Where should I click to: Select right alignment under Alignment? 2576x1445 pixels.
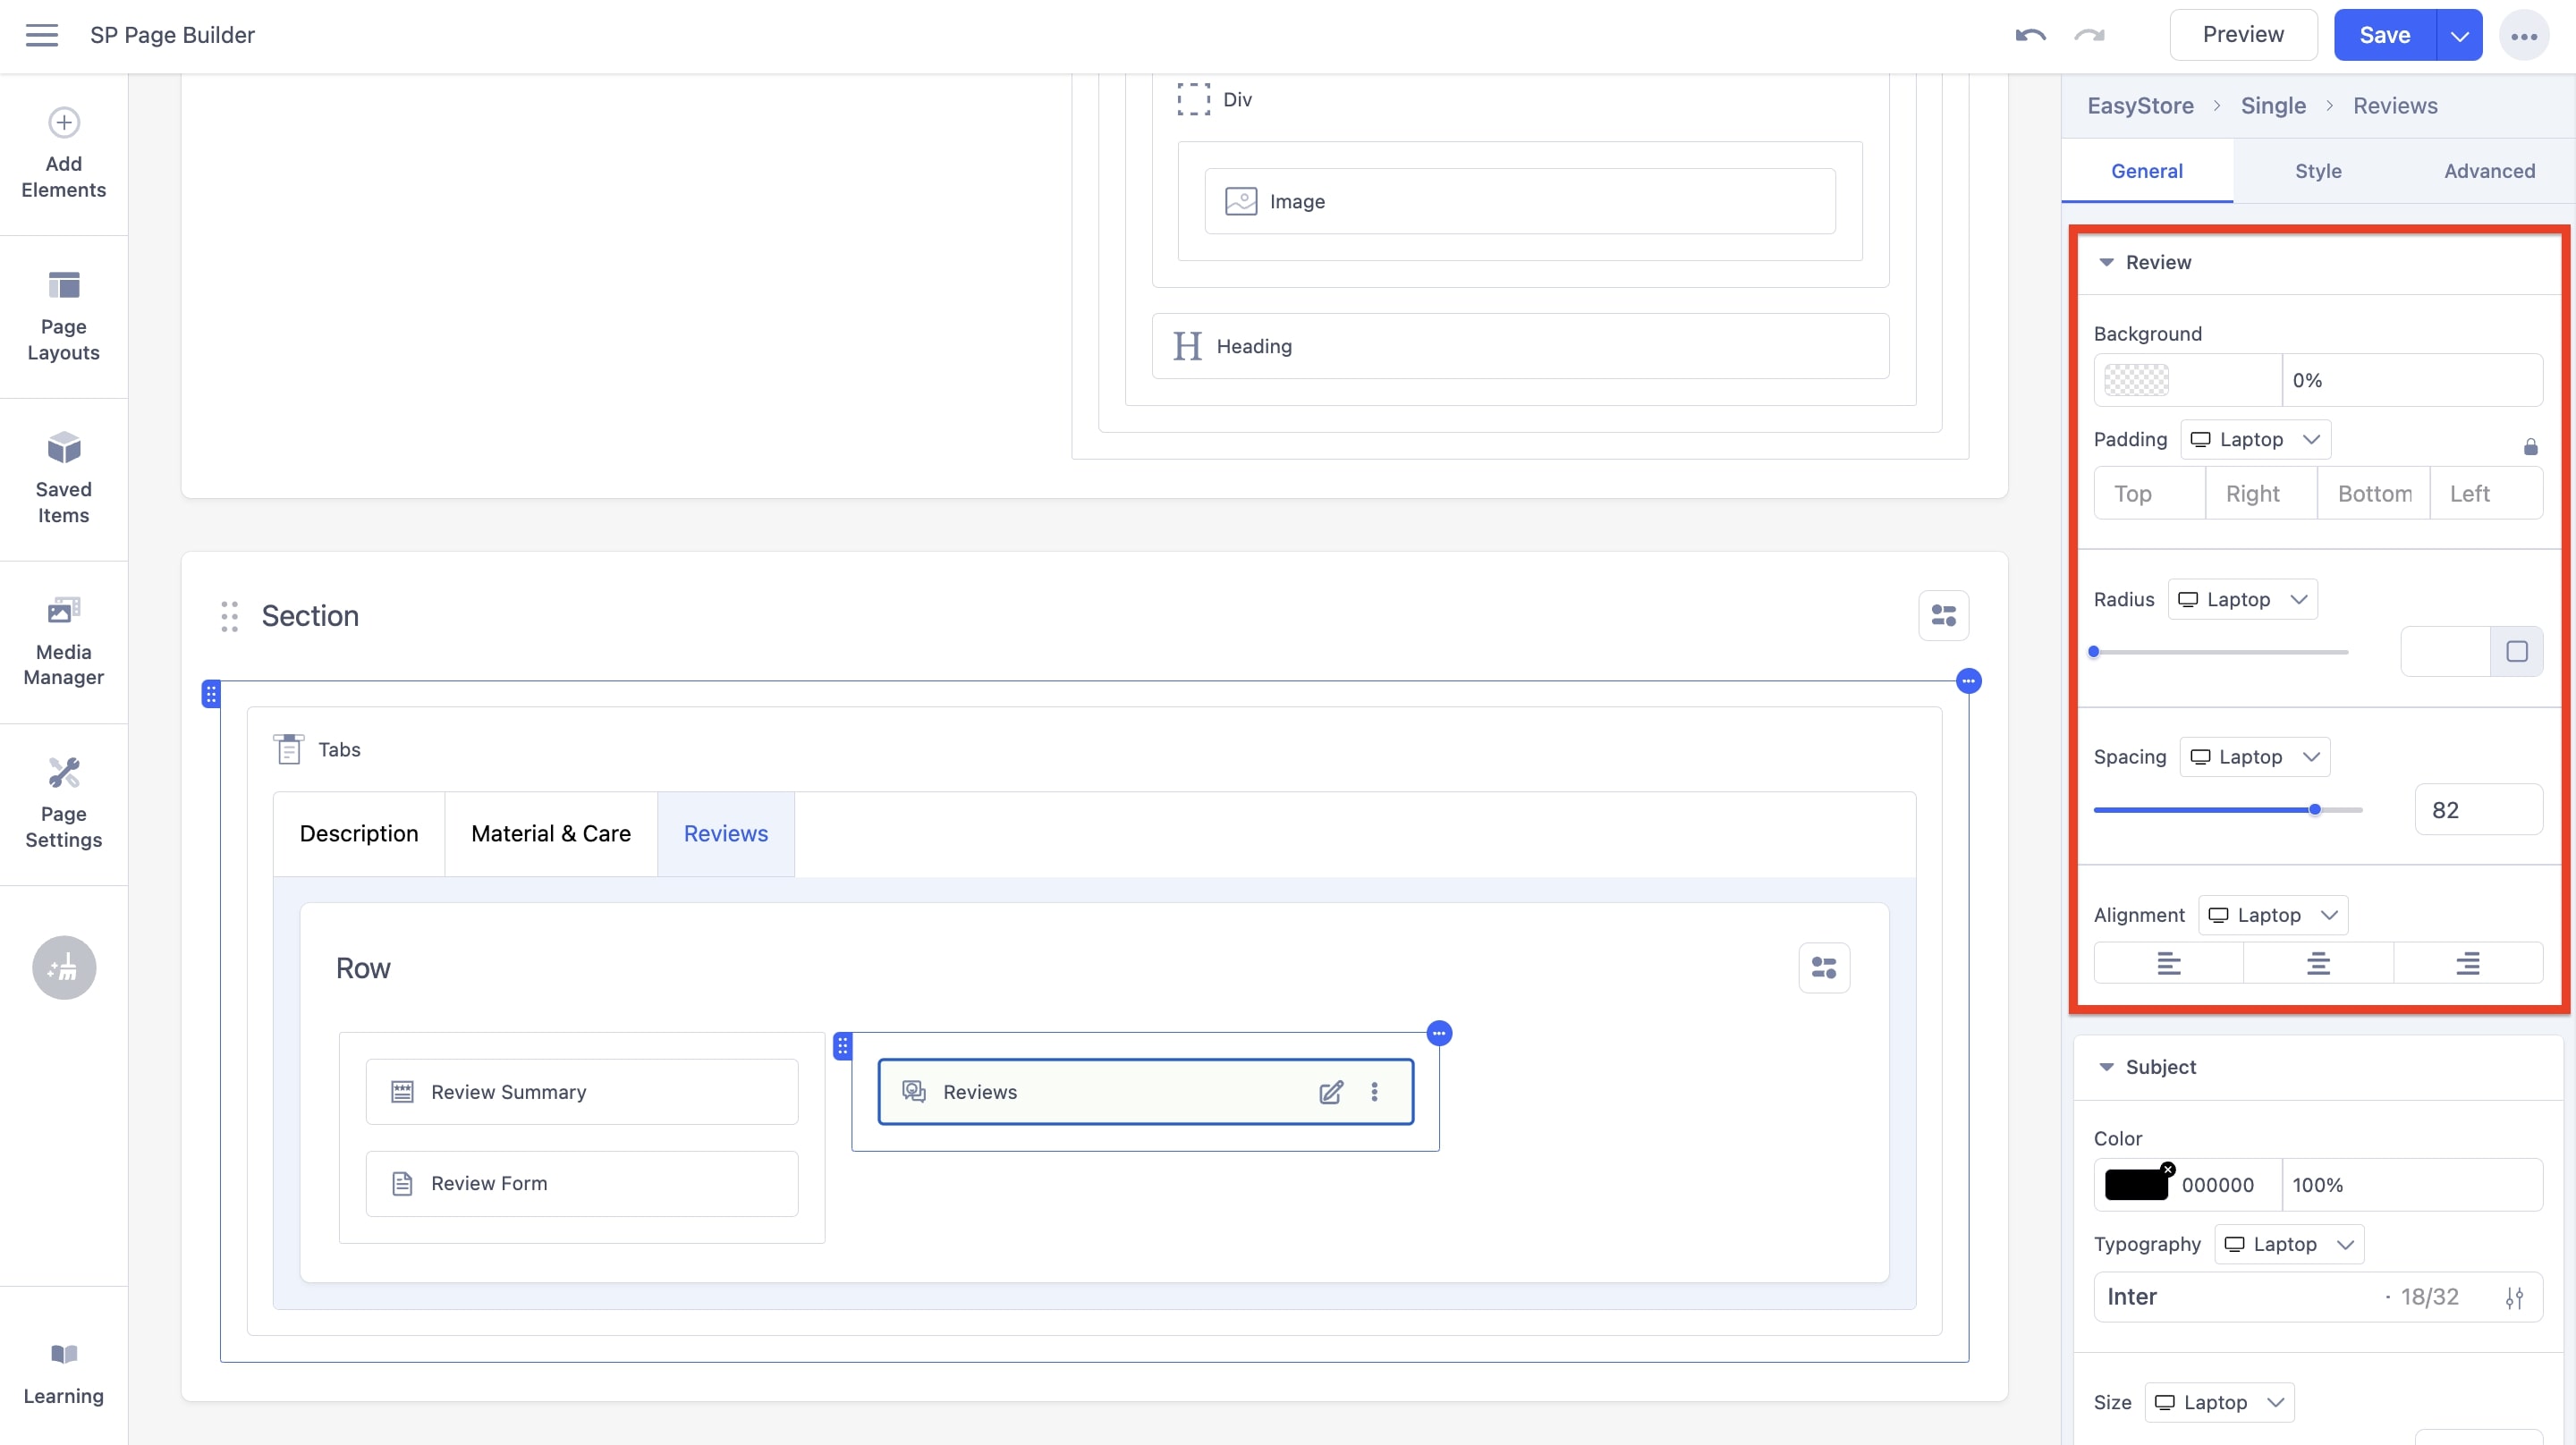[x=2467, y=962]
